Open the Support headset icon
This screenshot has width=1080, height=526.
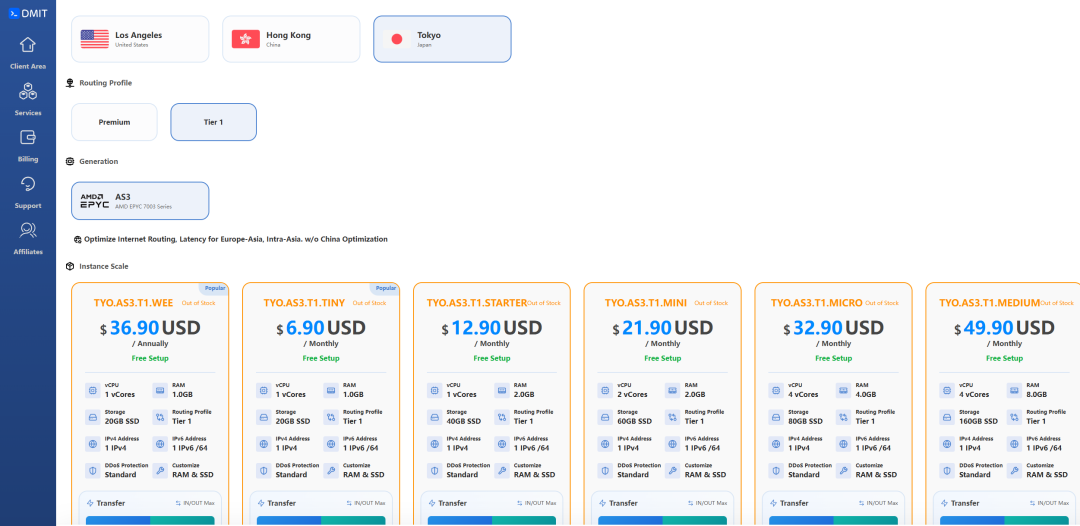[28, 184]
